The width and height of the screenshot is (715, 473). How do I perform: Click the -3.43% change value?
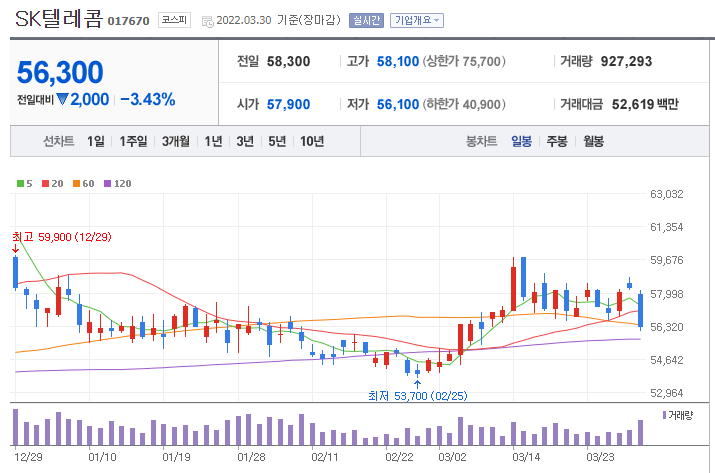148,99
